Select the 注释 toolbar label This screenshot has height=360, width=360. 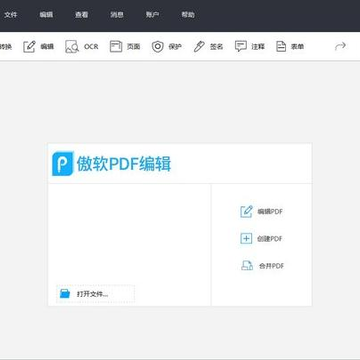258,47
